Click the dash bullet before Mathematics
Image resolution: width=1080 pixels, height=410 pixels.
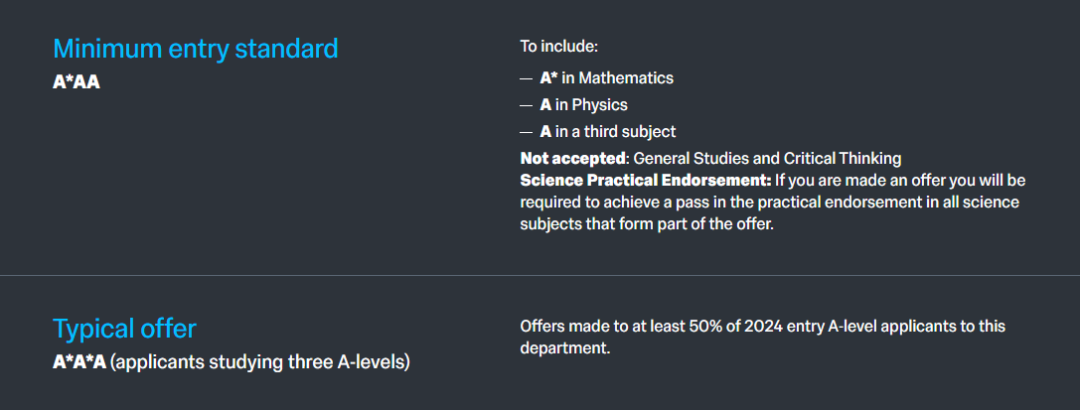pos(527,78)
